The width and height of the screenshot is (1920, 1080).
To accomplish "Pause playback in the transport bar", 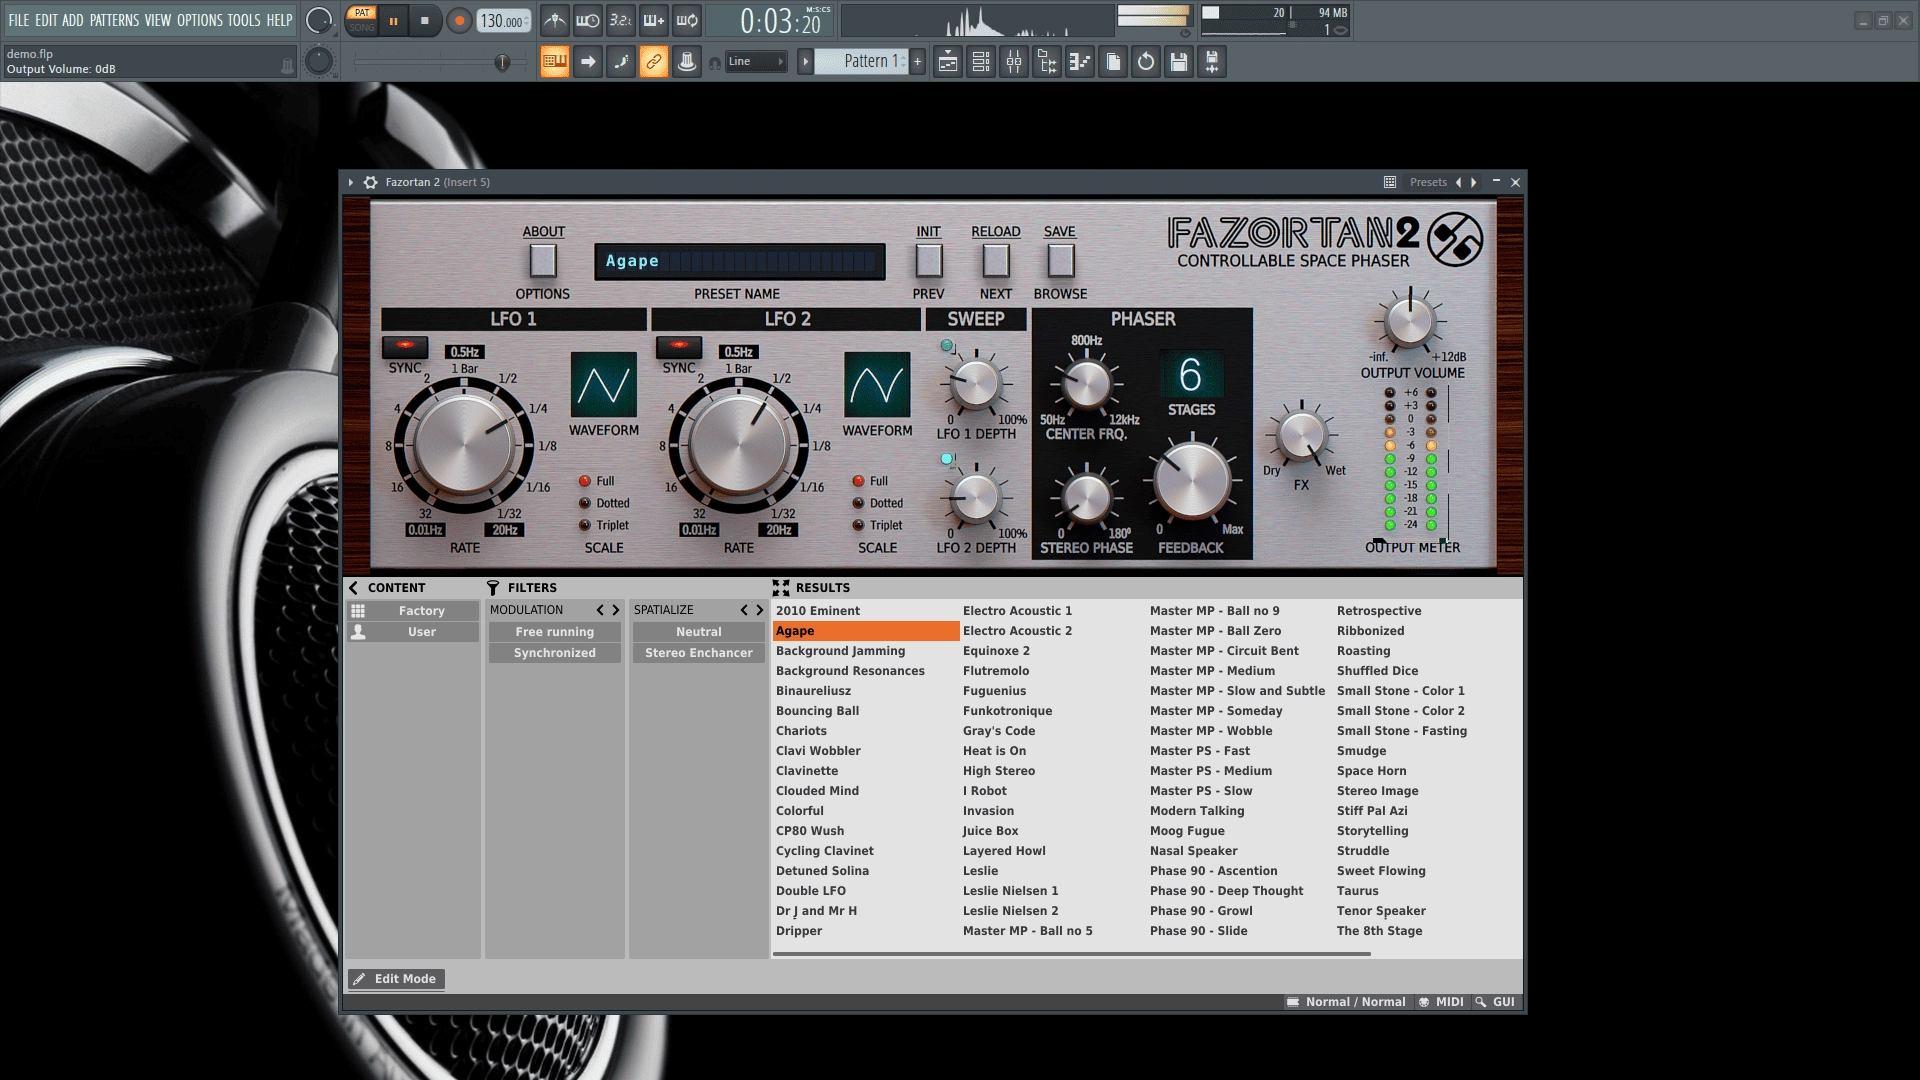I will [x=393, y=20].
